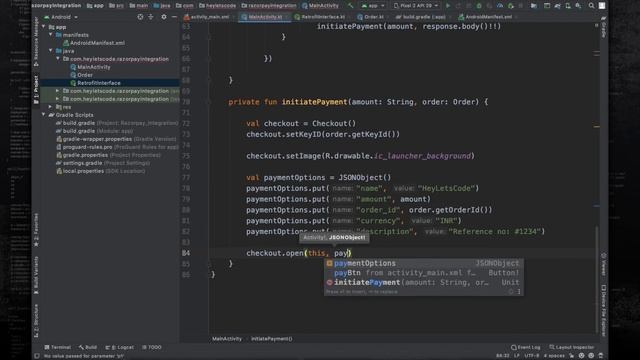This screenshot has width=640, height=360.
Task: Open the app run configuration dropdown
Action: pos(373,6)
